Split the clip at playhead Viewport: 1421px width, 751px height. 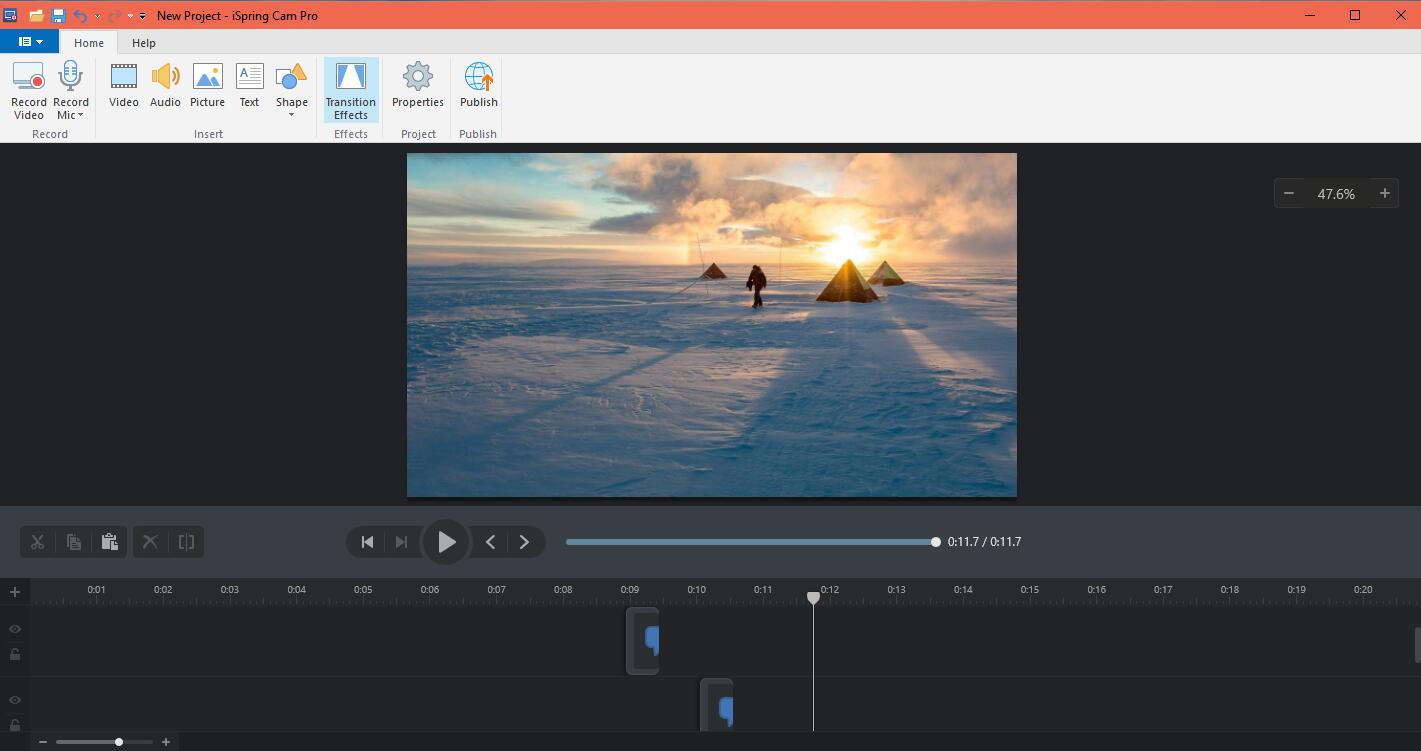pos(186,542)
